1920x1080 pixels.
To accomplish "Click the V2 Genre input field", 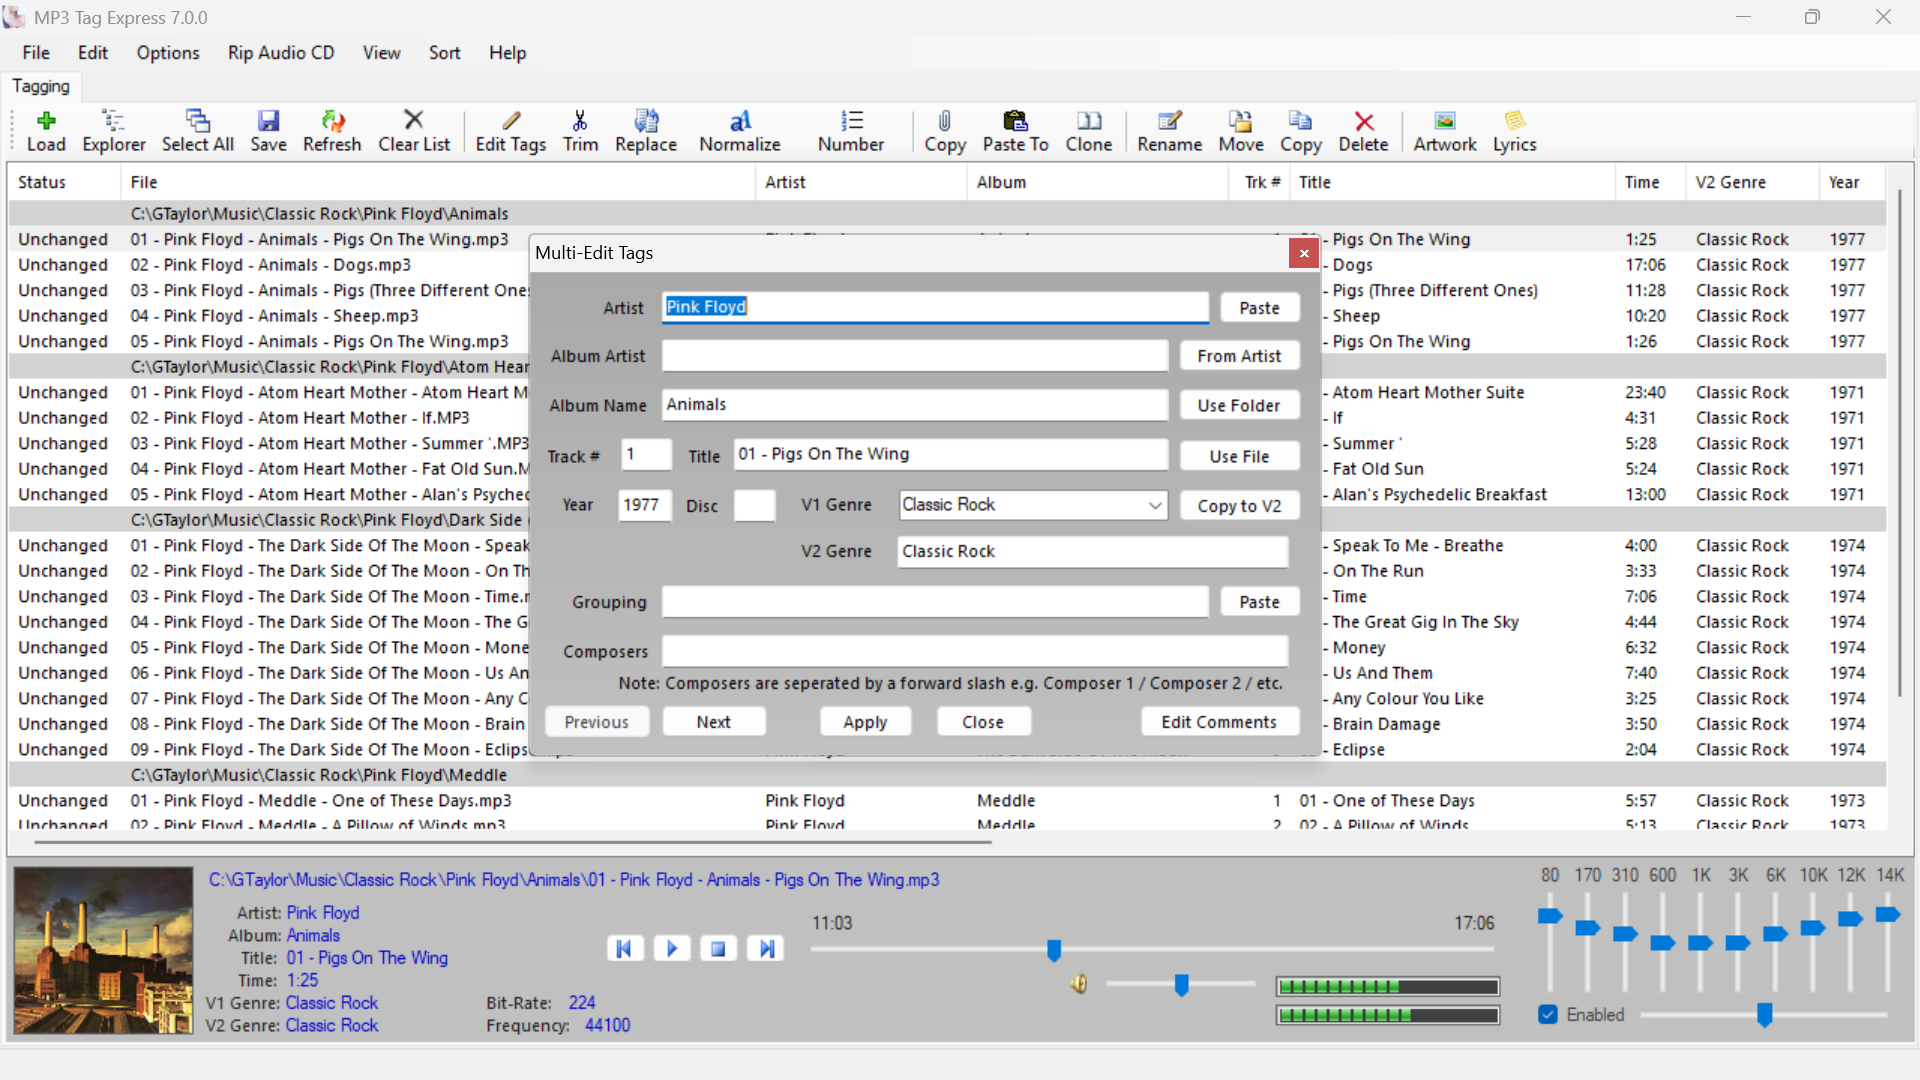I will 1092,552.
